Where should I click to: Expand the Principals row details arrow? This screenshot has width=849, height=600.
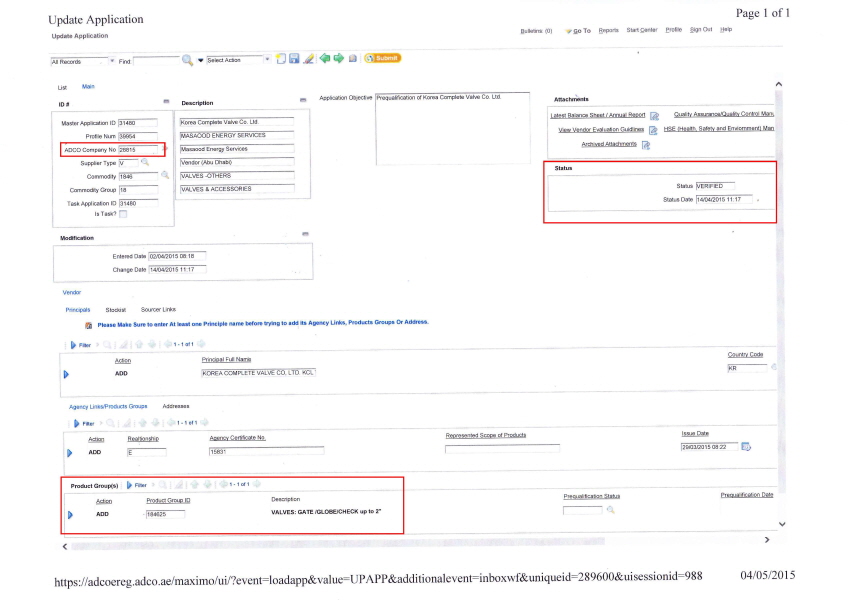[x=67, y=374]
